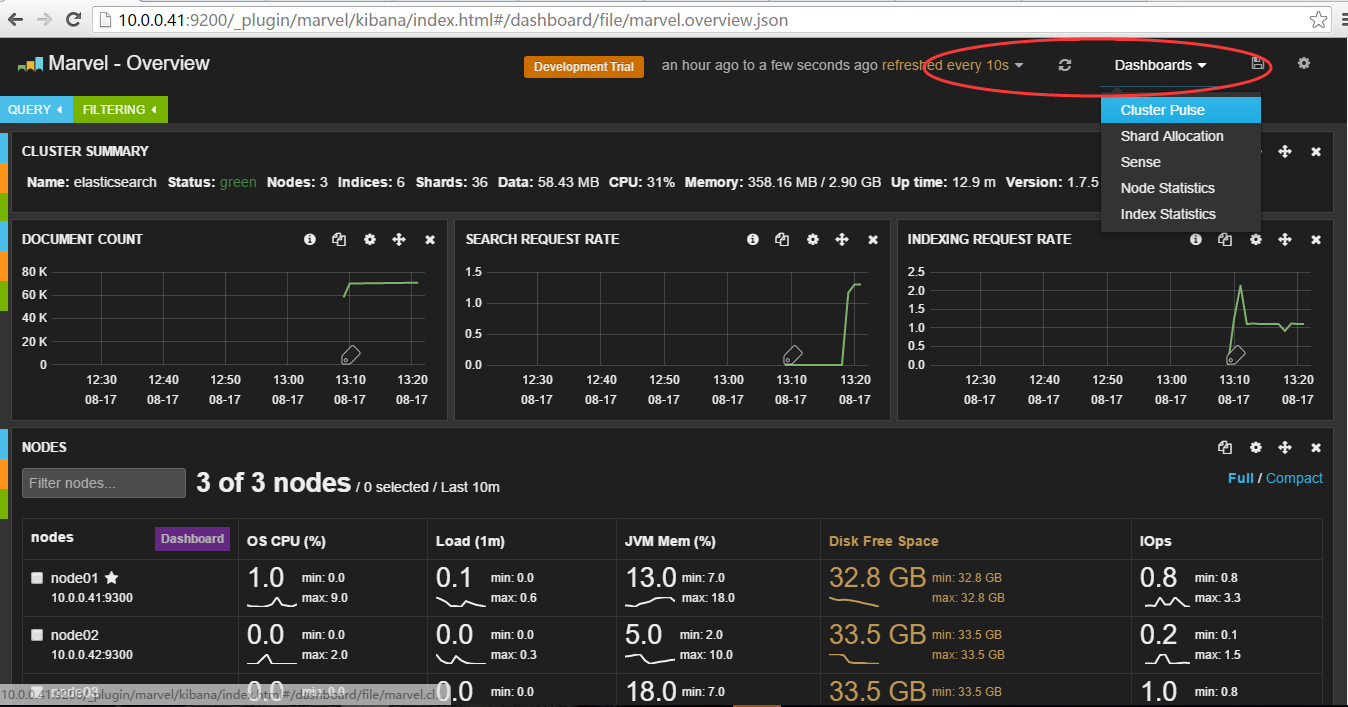Click move handle of Nodes panel
The width and height of the screenshot is (1348, 707).
[x=1285, y=448]
